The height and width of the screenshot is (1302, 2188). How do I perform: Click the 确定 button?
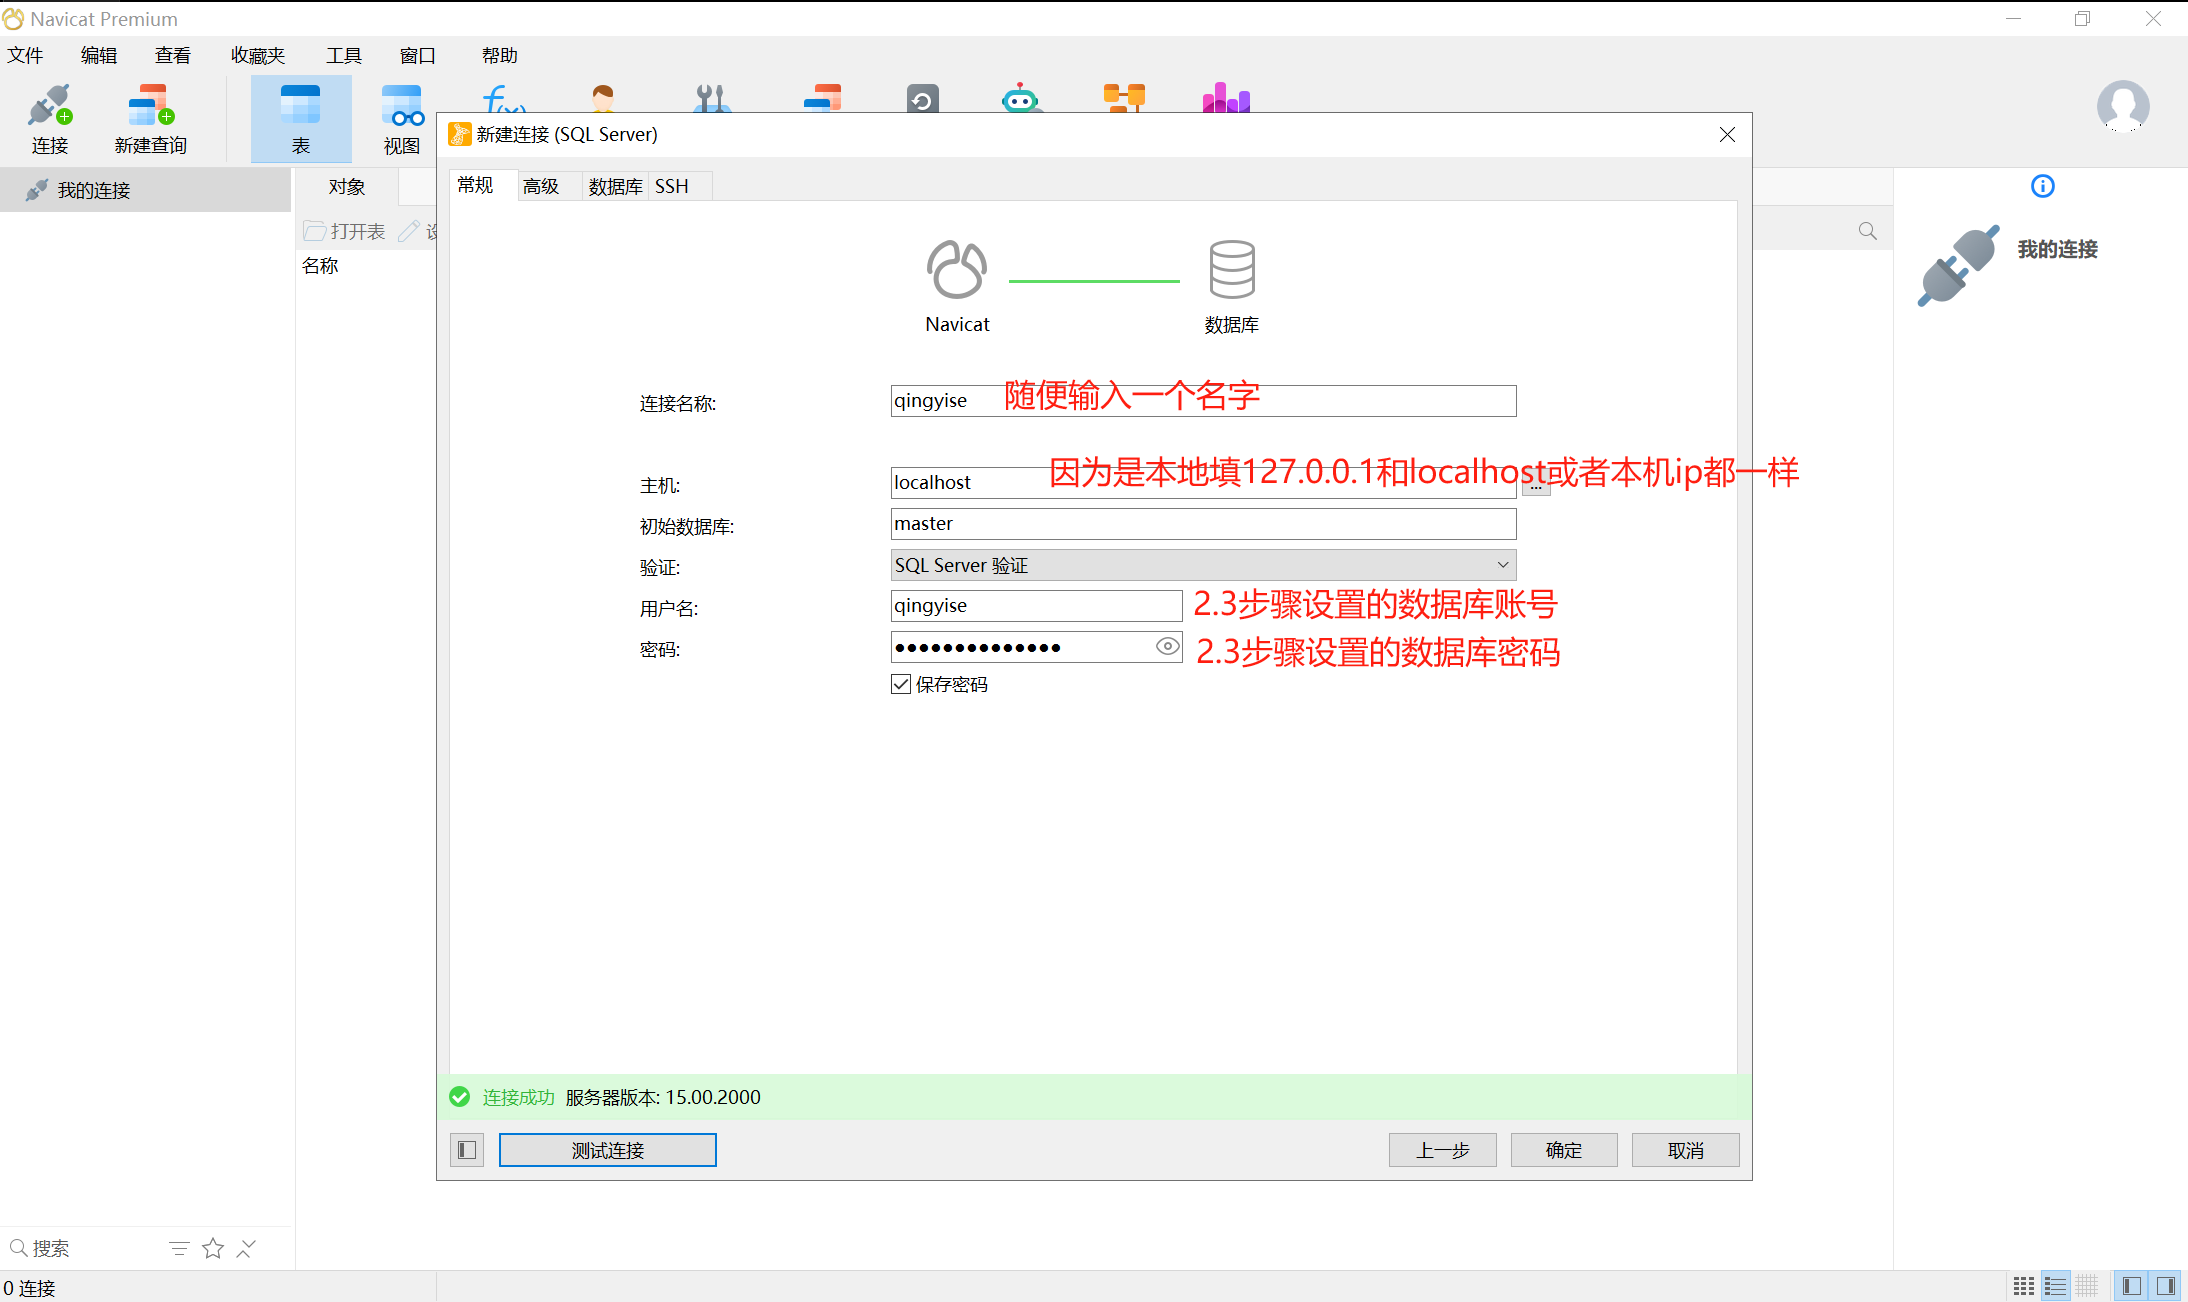click(x=1563, y=1150)
